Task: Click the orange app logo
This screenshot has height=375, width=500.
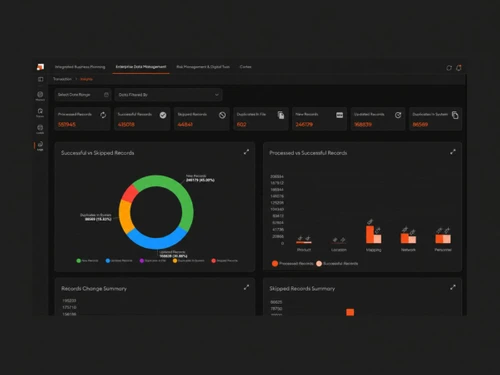Action: 40,67
